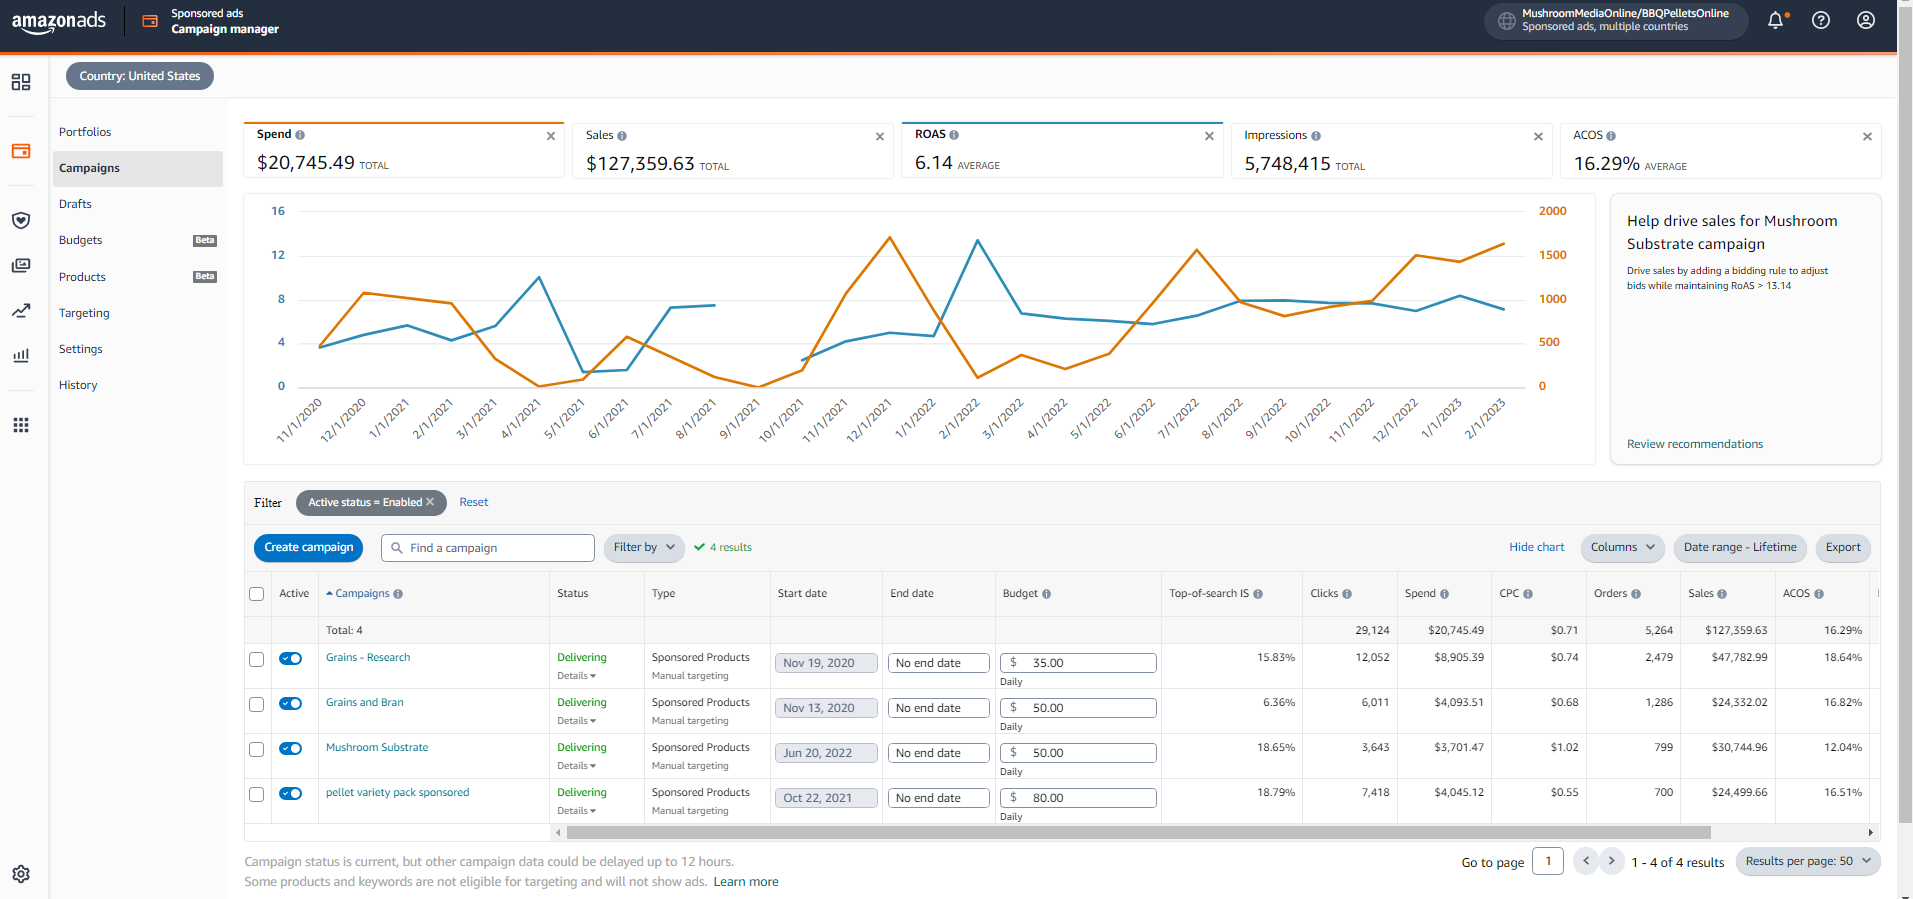
Task: Click the Create campaign button
Action: click(309, 548)
